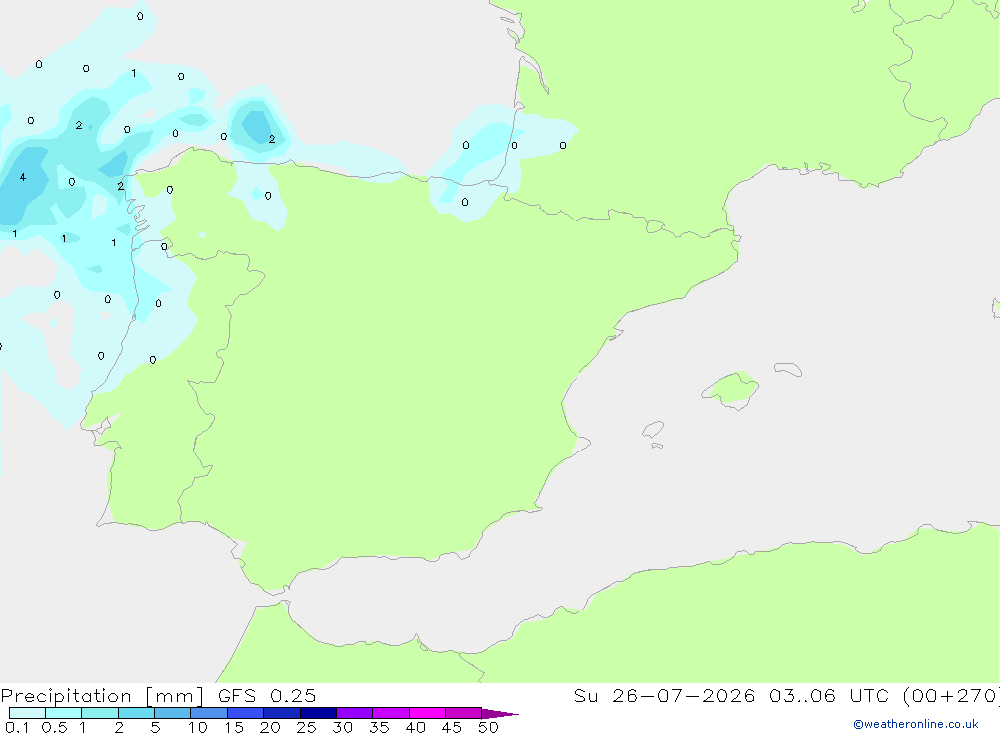This screenshot has width=1000, height=733.
Task: Click the above-50 mm legend arrow tip
Action: click(500, 714)
